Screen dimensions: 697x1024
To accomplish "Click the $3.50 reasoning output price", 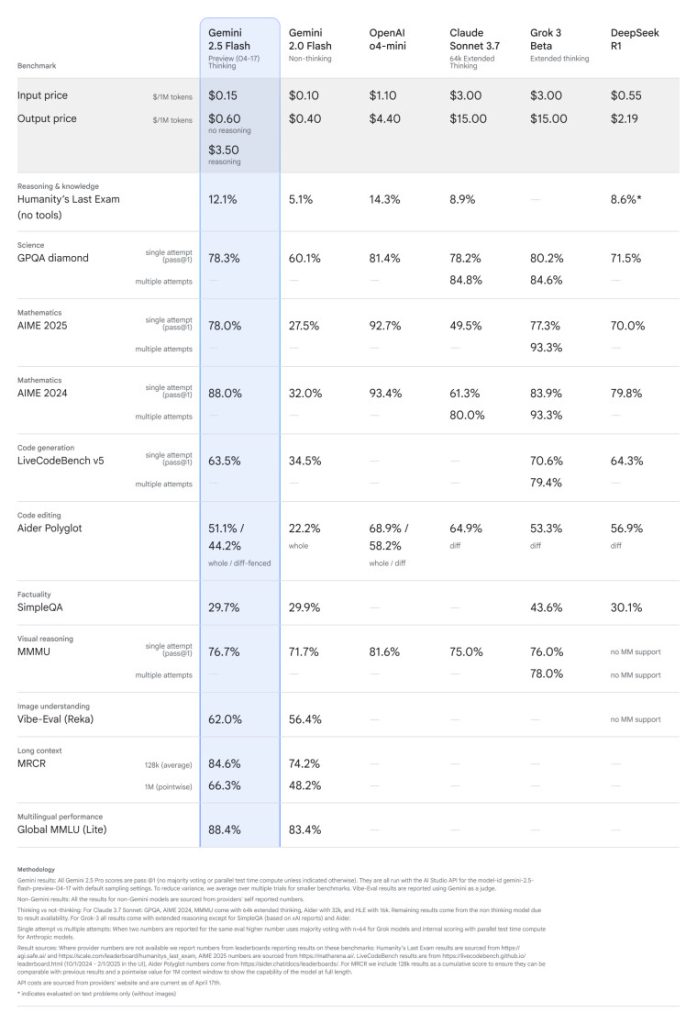I will coord(224,150).
